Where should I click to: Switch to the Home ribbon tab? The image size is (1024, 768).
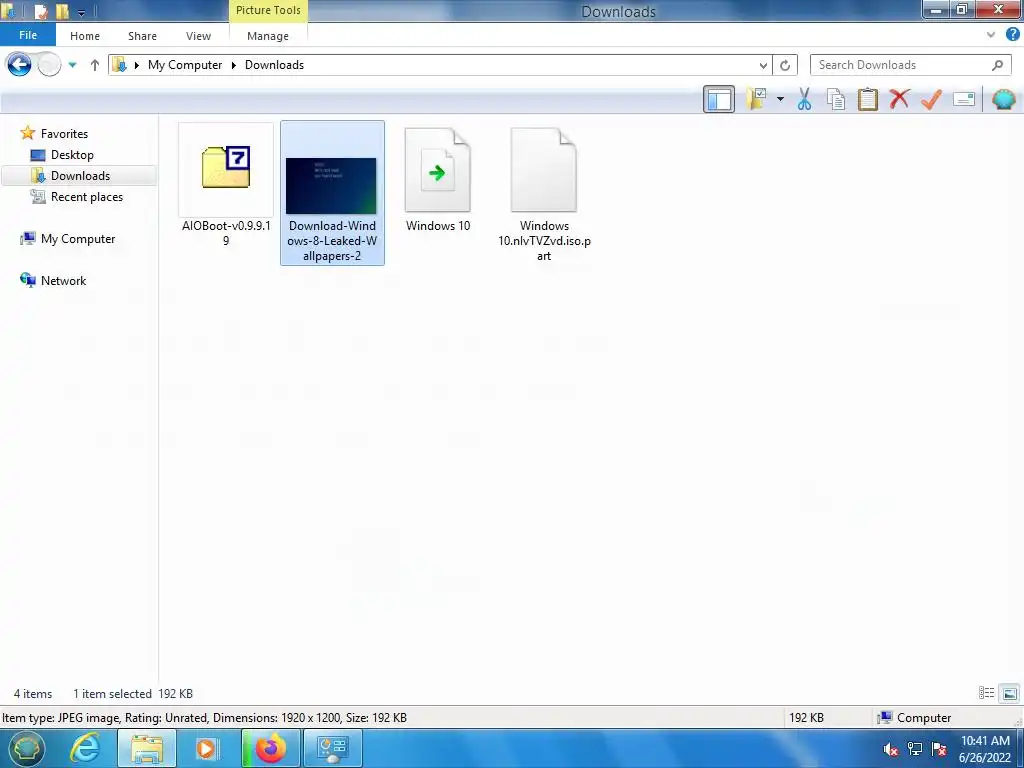coord(85,36)
